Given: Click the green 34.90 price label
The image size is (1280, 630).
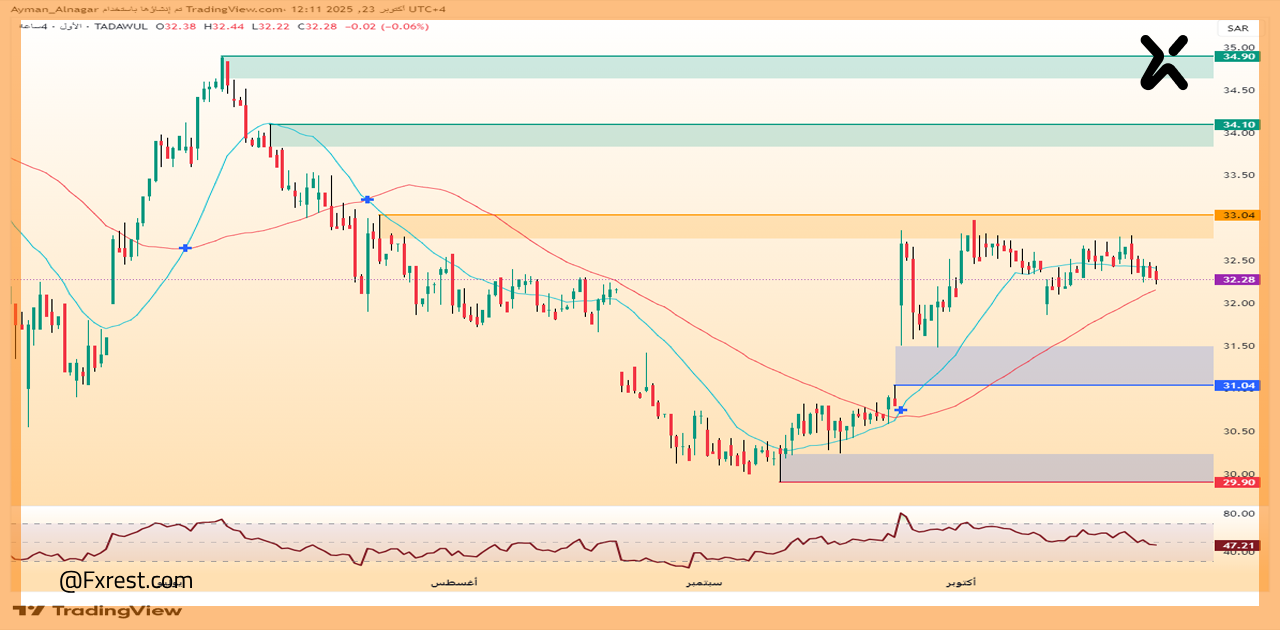Looking at the screenshot, I should point(1236,57).
